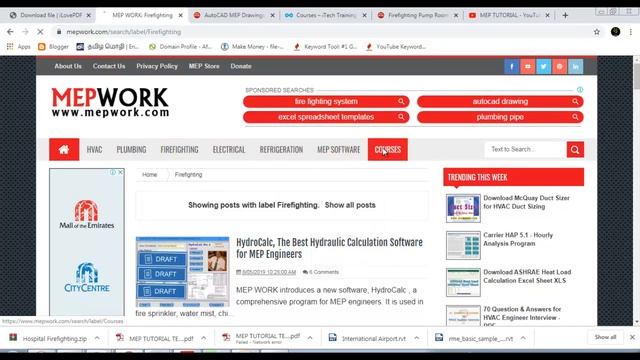Image resolution: width=640 pixels, height=360 pixels.
Task: Close the MEP WORK Firefighting tab
Action: 180,15
